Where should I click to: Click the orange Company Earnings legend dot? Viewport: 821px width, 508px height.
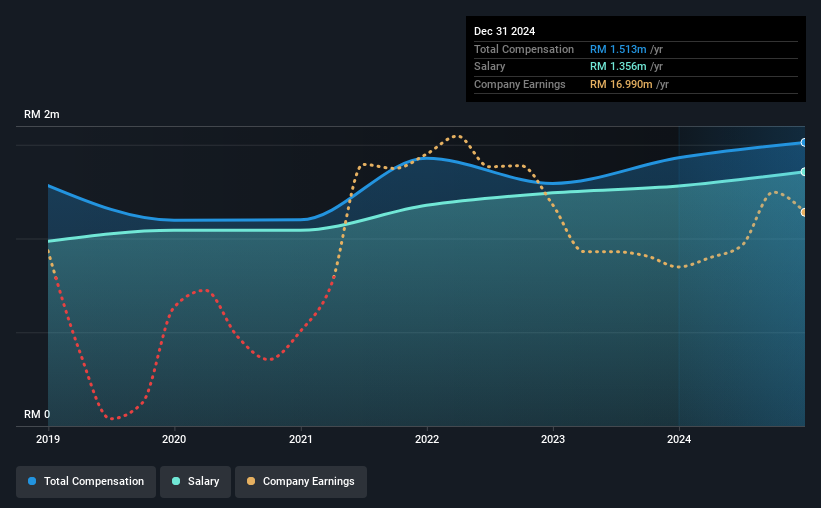click(x=251, y=481)
